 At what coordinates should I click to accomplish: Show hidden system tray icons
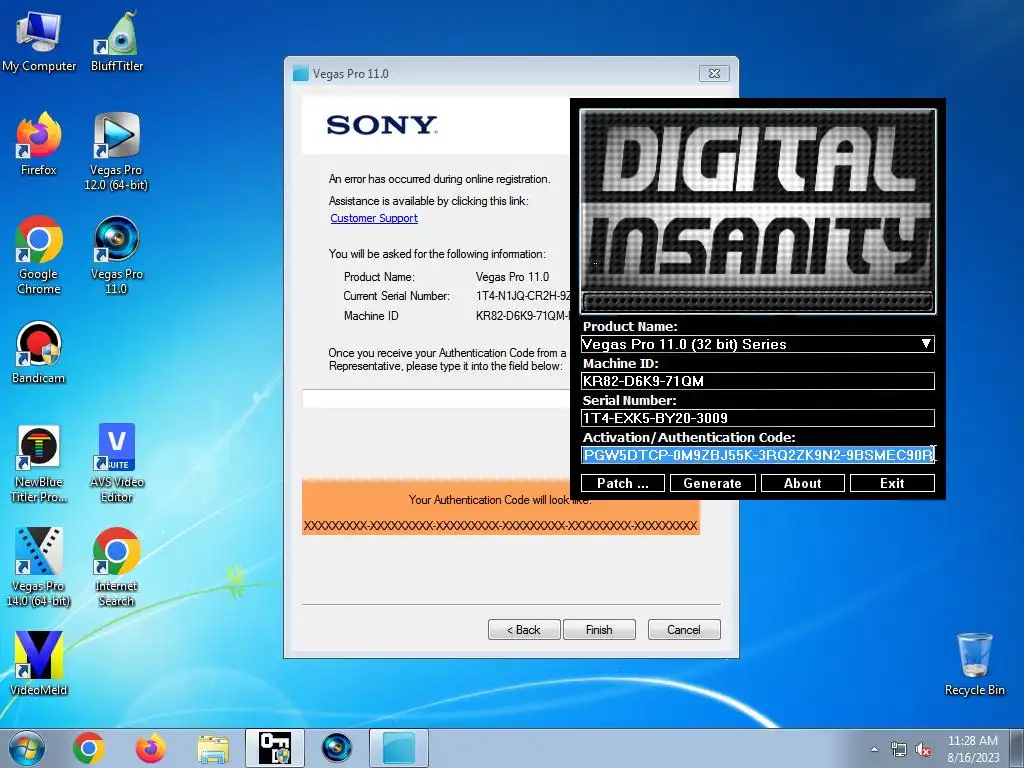[874, 750]
